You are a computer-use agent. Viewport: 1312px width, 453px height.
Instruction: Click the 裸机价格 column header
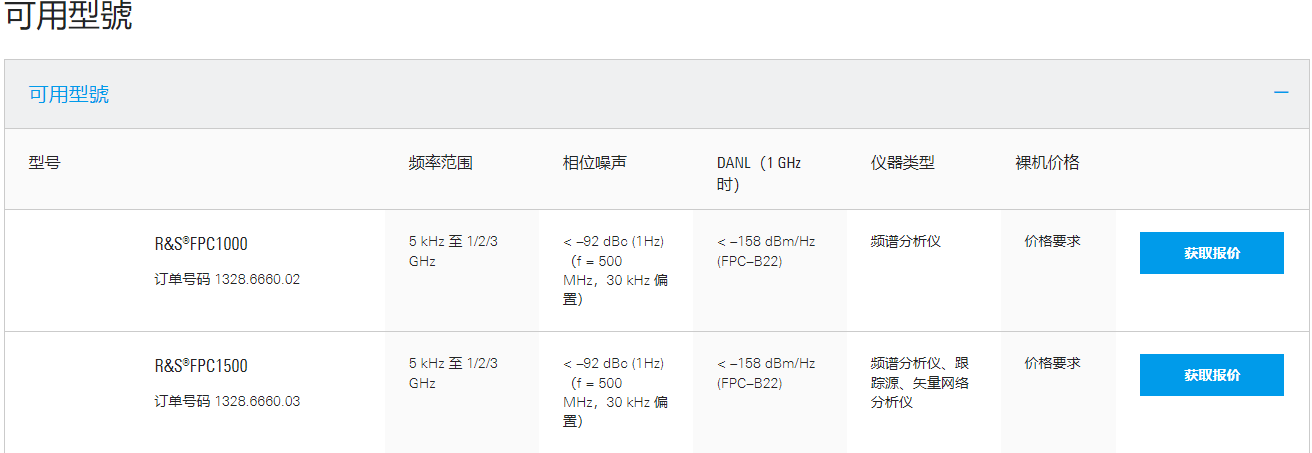tap(1047, 162)
